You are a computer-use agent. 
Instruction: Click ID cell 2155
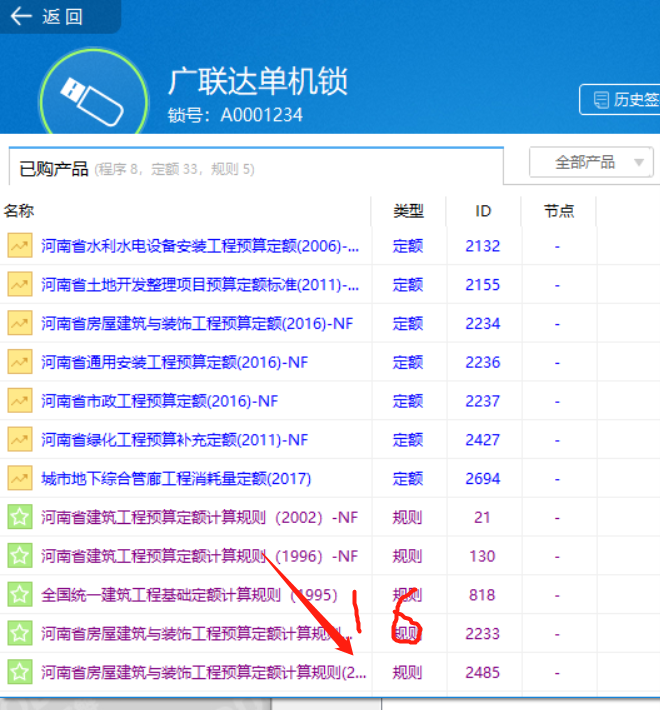tap(483, 285)
